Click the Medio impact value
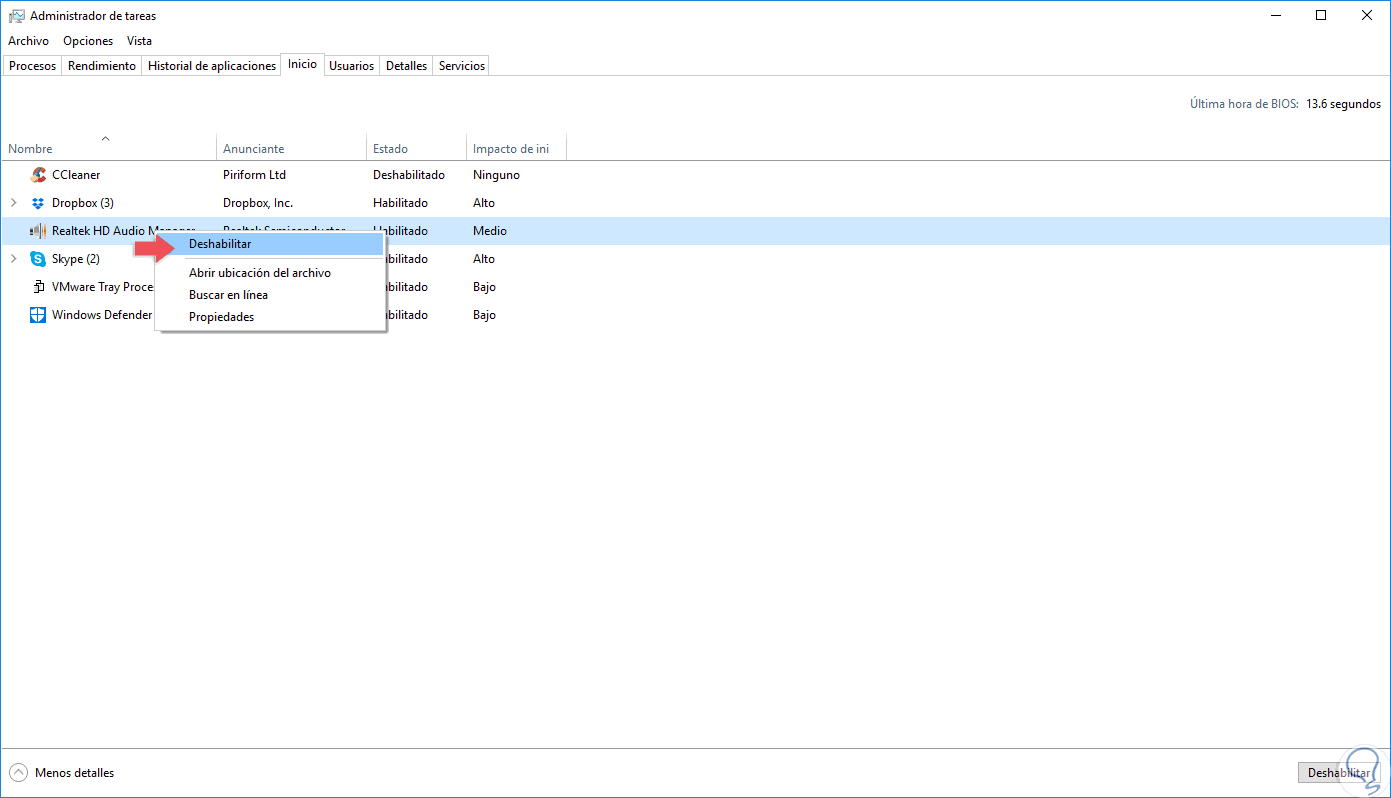Viewport: 1391px width, 798px height. tap(490, 231)
